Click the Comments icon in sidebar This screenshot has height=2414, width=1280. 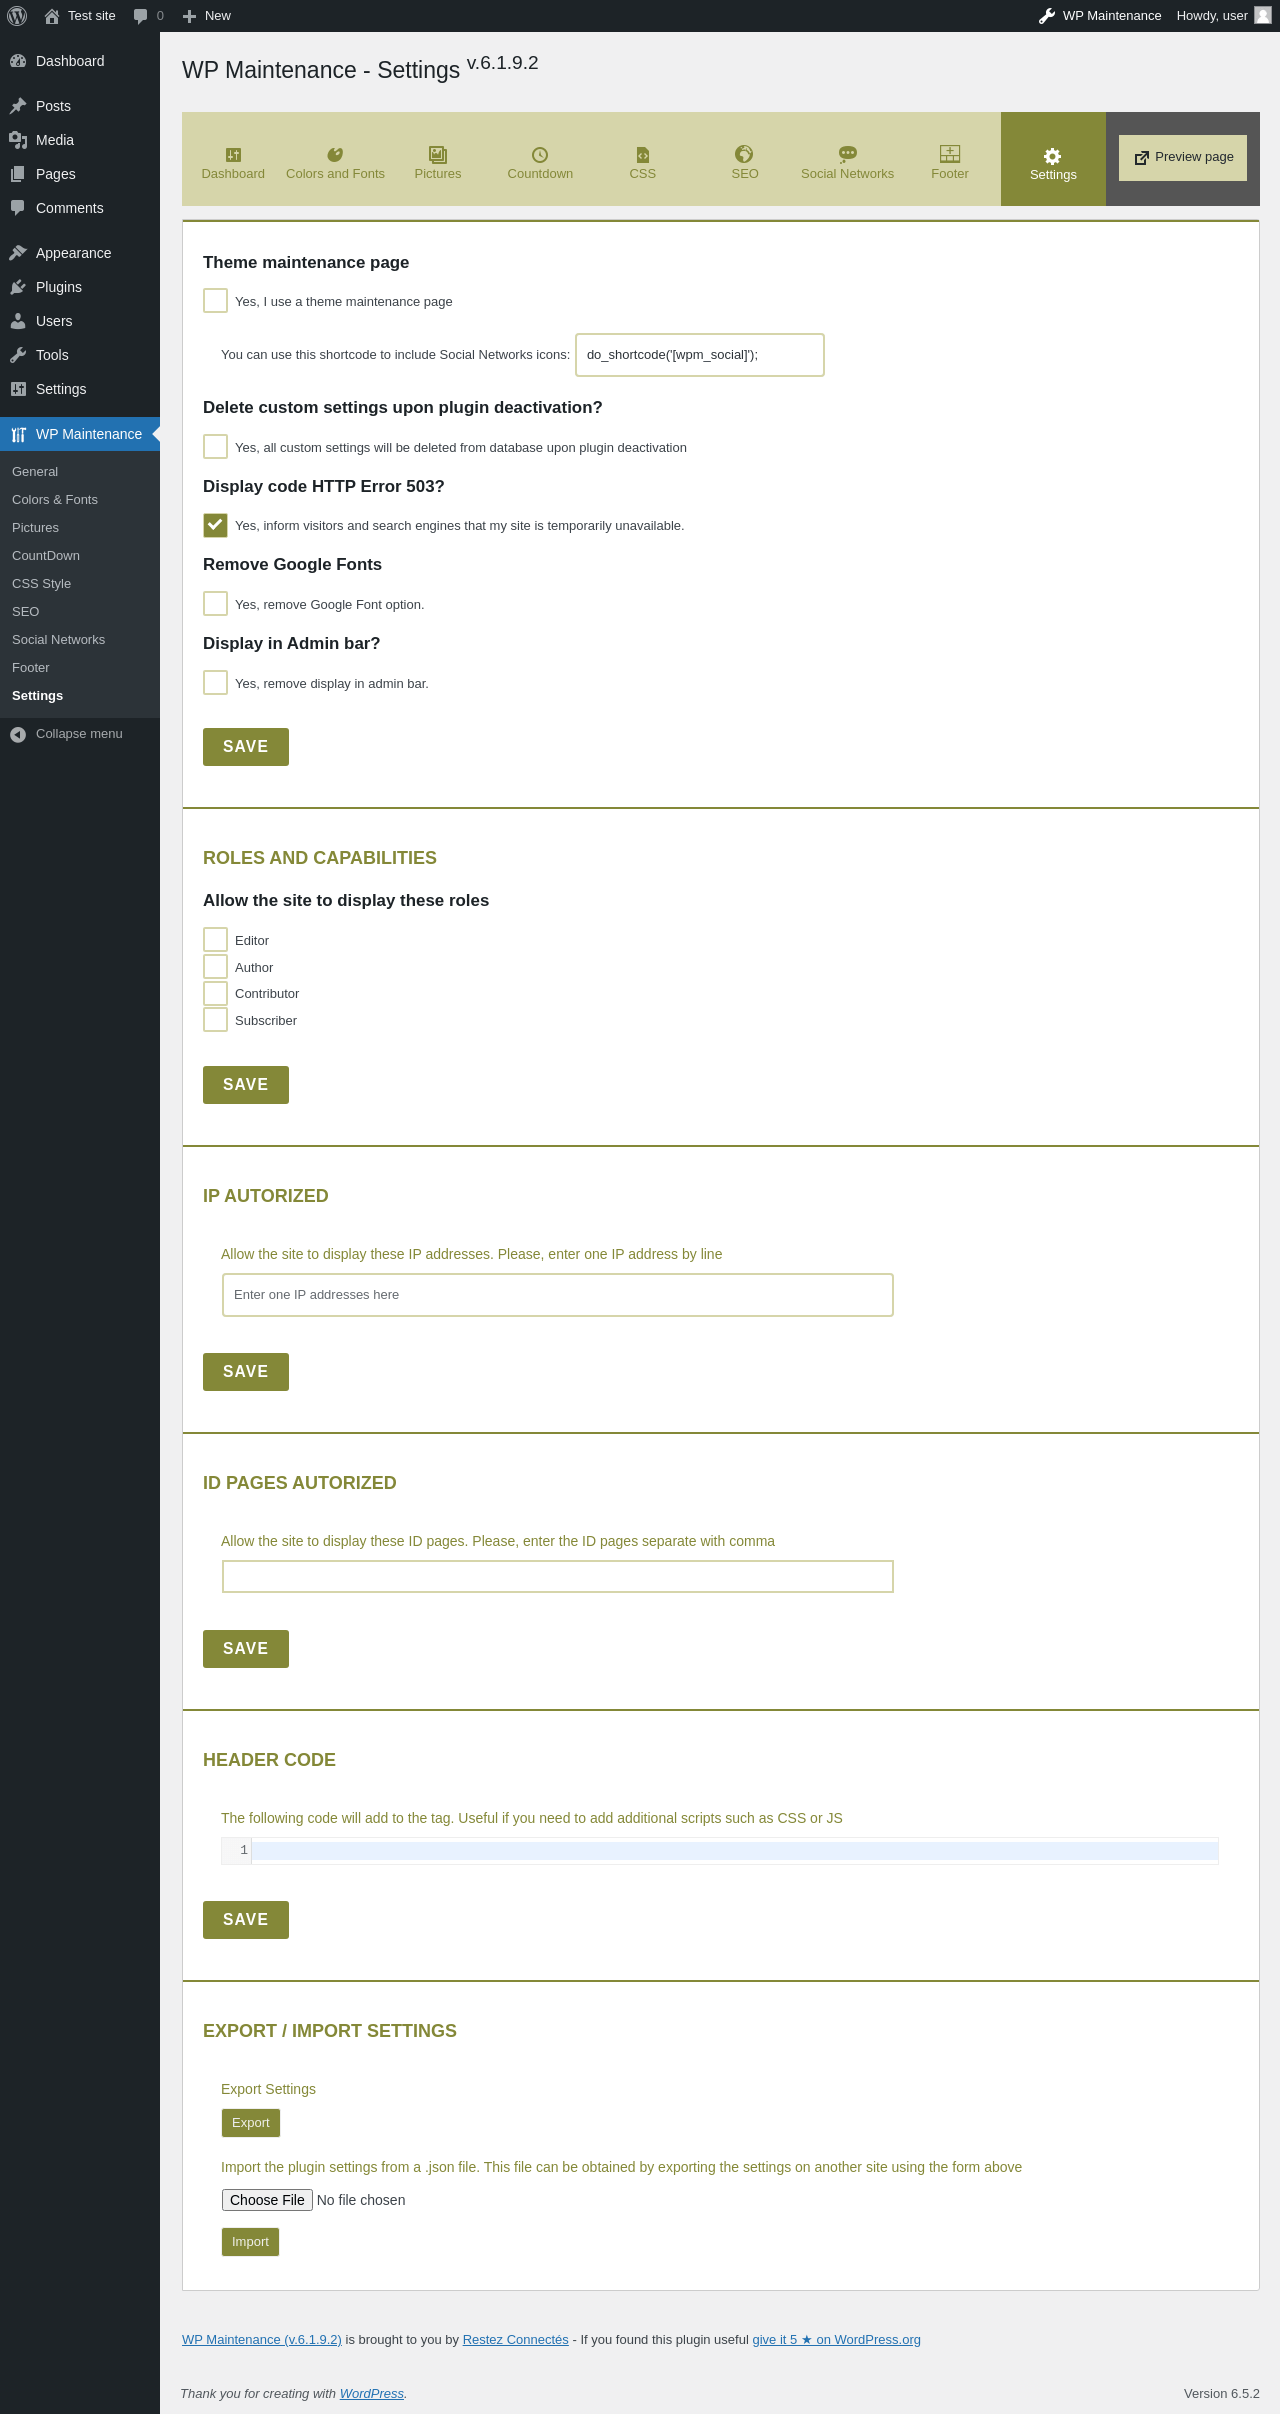(18, 208)
